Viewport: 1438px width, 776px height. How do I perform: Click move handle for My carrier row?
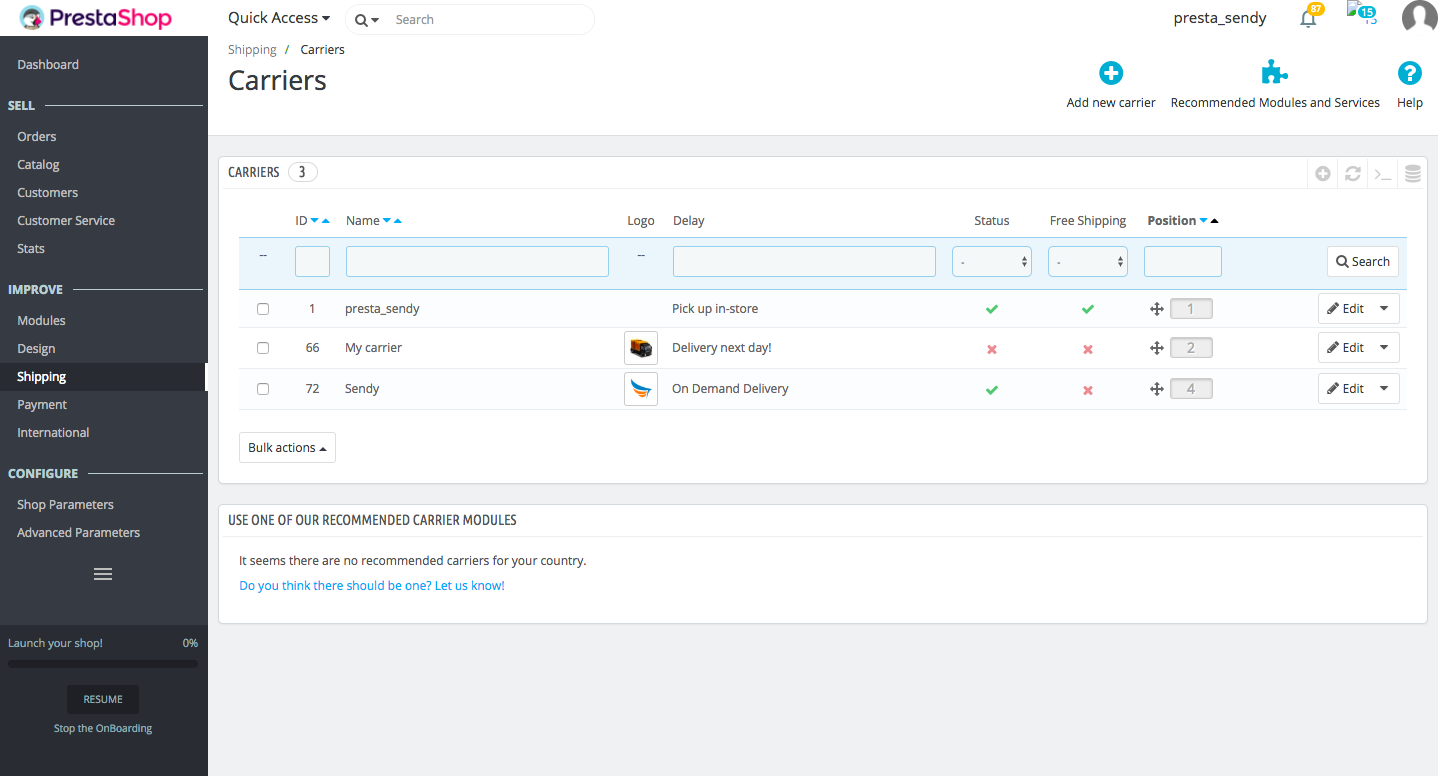click(1156, 348)
